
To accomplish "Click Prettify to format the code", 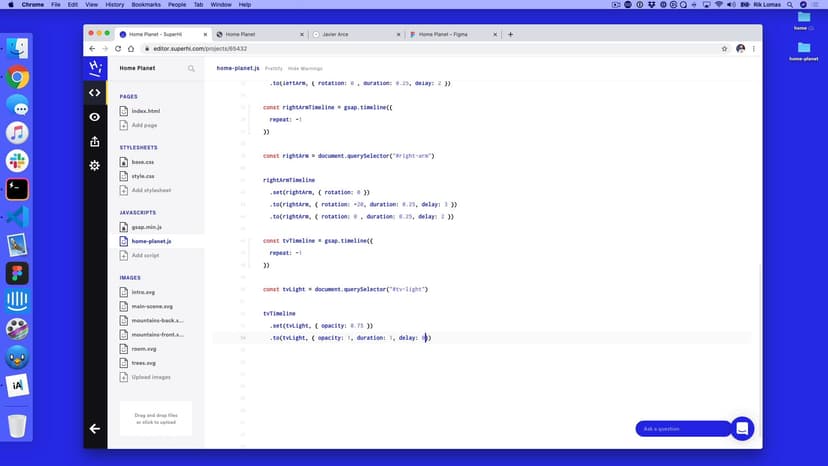I will 273,68.
